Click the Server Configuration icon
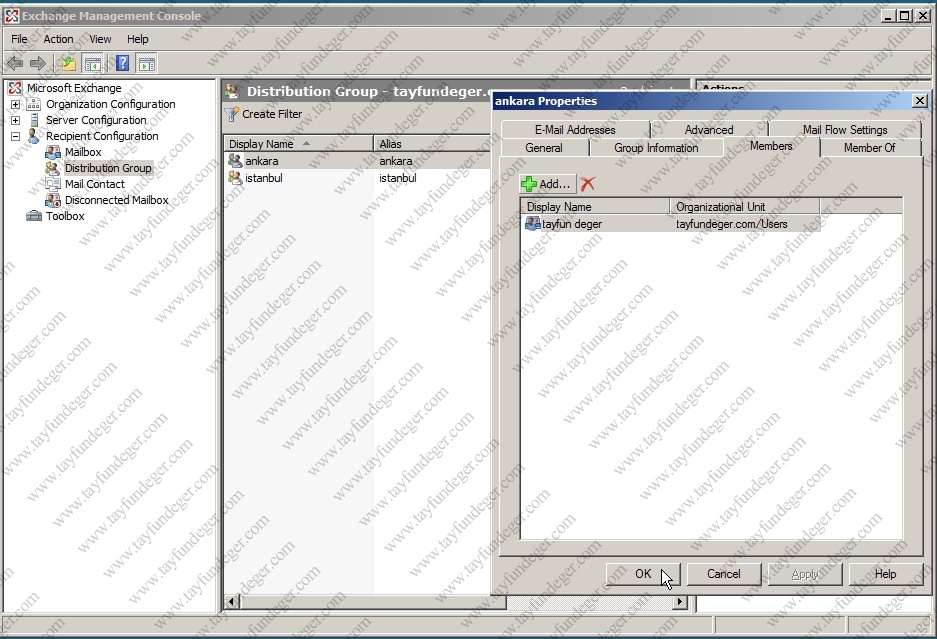The image size is (937, 639). pyautogui.click(x=34, y=120)
